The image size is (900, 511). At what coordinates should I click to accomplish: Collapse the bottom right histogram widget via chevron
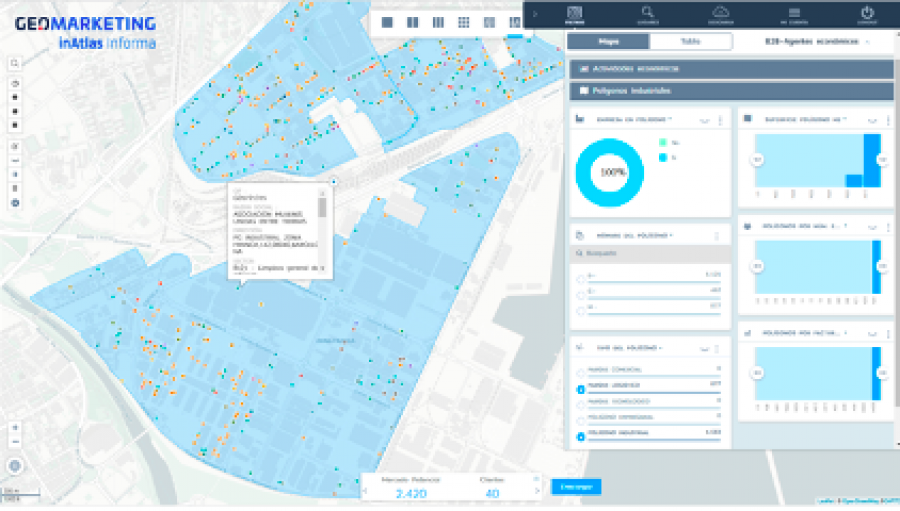[872, 334]
